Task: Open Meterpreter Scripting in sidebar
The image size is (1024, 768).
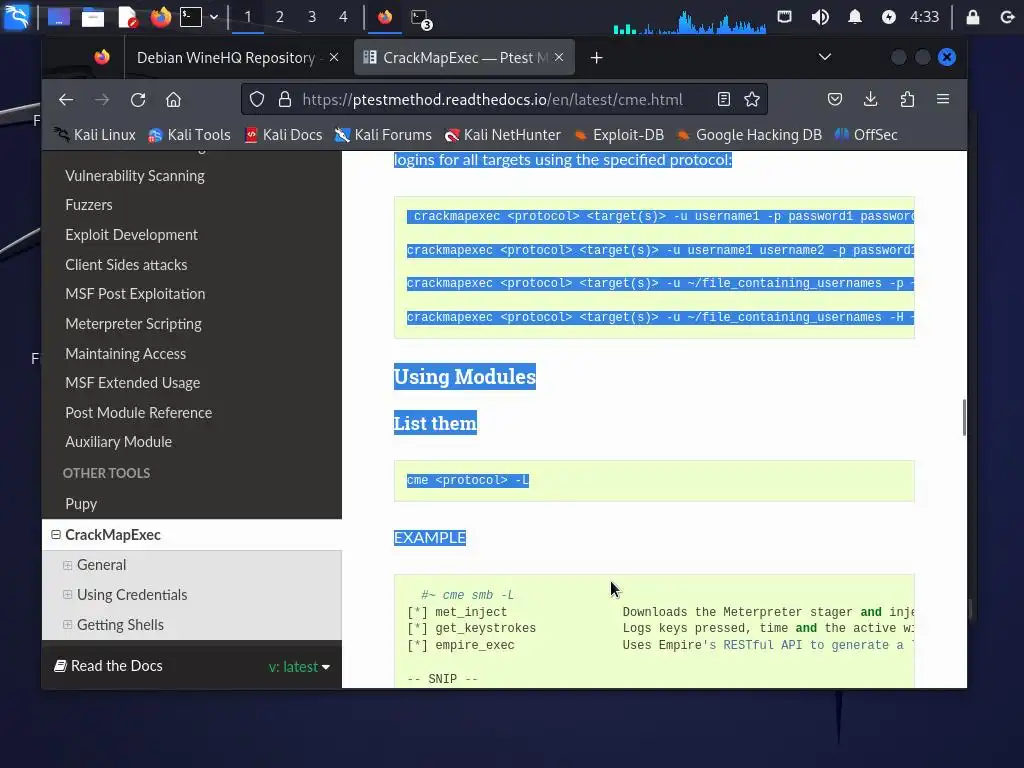Action: coord(133,324)
